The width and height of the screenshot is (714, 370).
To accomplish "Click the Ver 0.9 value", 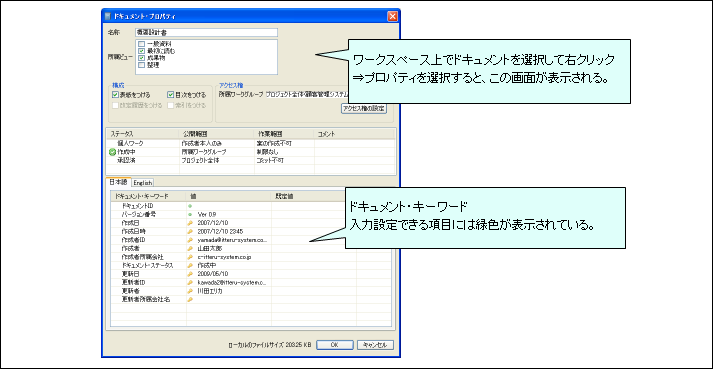I will coord(207,214).
